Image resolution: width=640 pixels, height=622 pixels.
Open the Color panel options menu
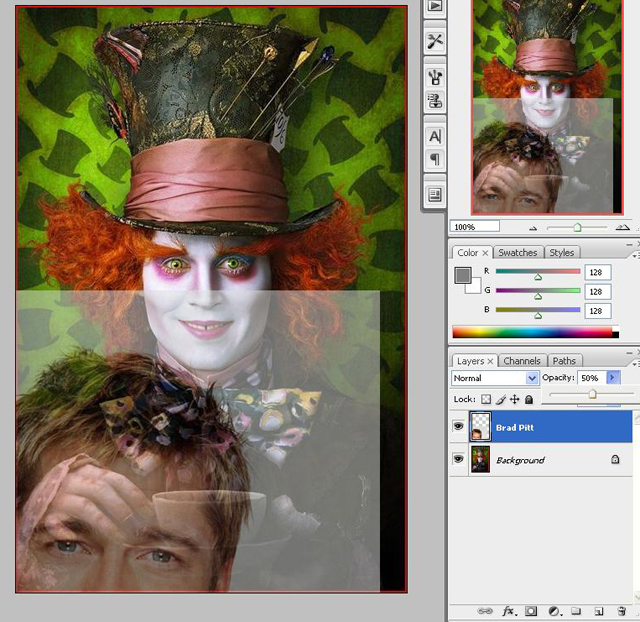636,256
